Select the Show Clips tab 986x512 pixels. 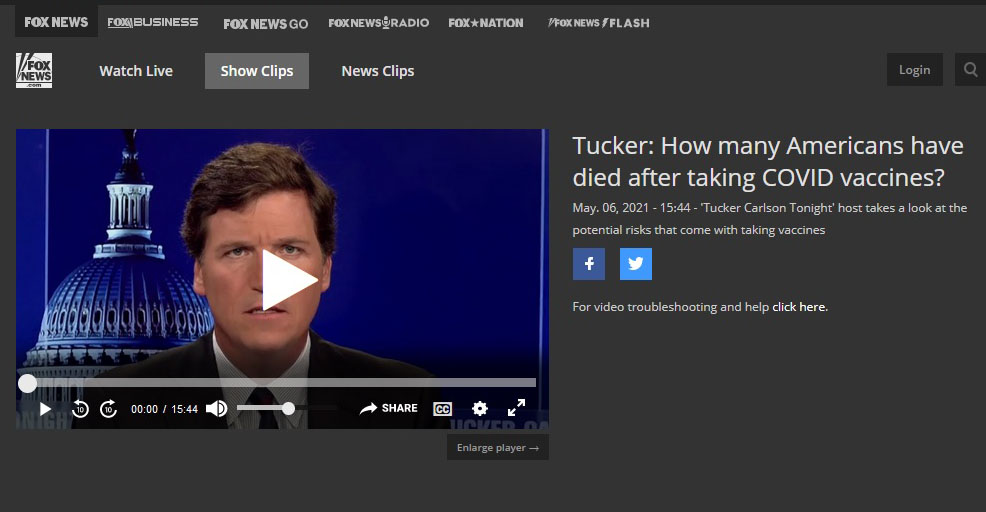pos(257,71)
